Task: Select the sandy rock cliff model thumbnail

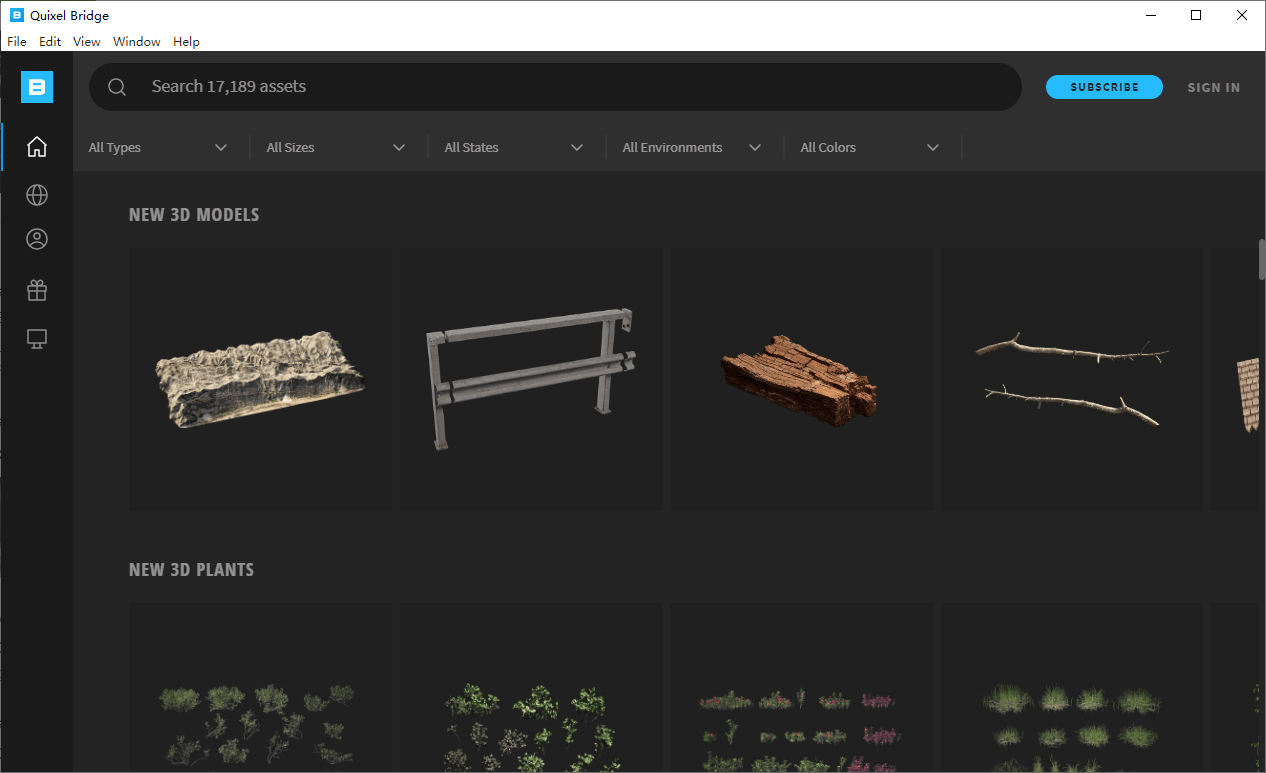Action: coord(260,379)
